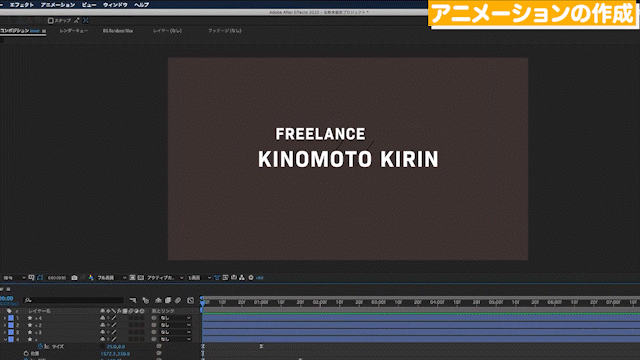
Task: Click the timeline button in viewer footer
Action: point(234,278)
